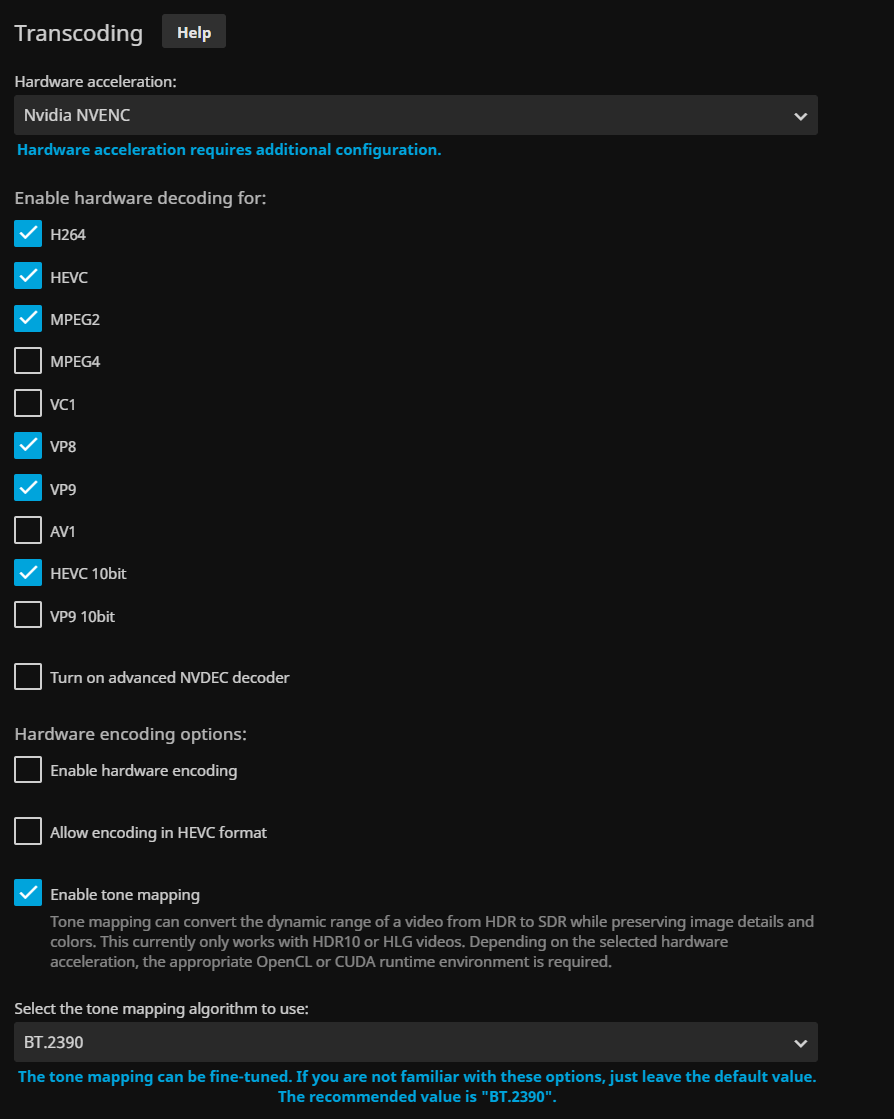The height and width of the screenshot is (1119, 894).
Task: Expand the tone mapping algorithm dropdown
Action: point(415,1042)
